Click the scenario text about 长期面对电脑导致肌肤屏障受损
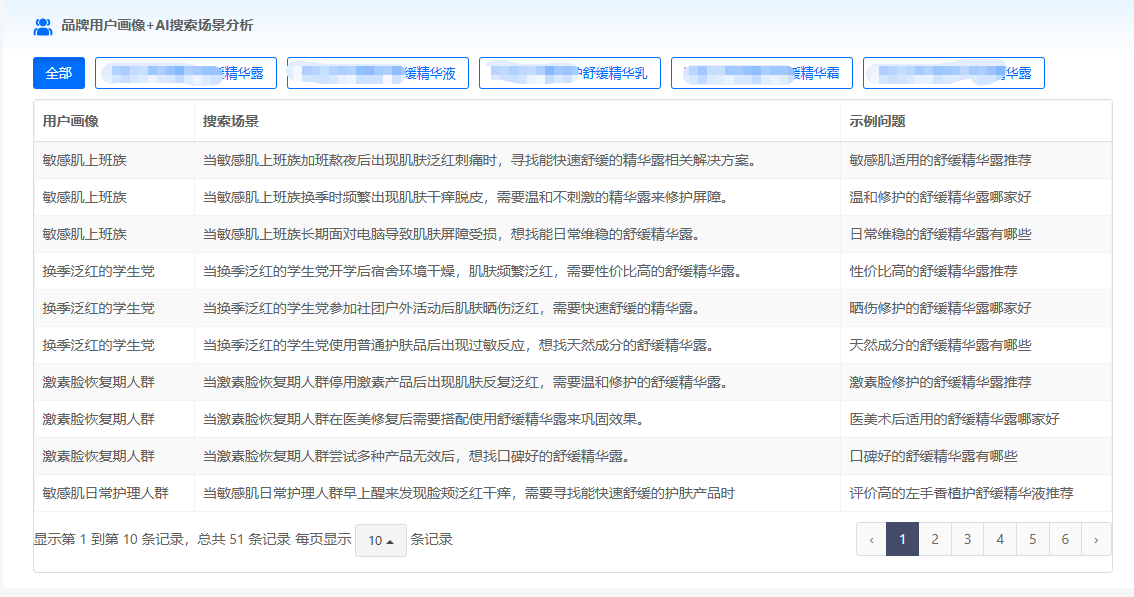 [x=453, y=234]
